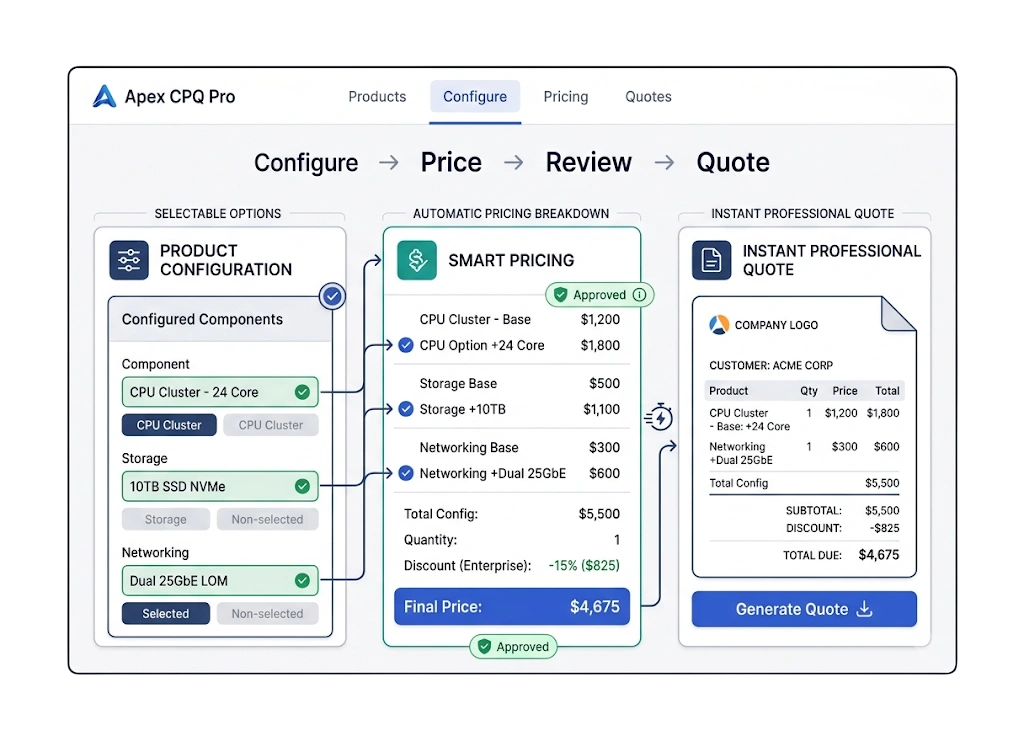The height and width of the screenshot is (741, 1024).
Task: Click the bottom Approved badge
Action: tap(513, 646)
